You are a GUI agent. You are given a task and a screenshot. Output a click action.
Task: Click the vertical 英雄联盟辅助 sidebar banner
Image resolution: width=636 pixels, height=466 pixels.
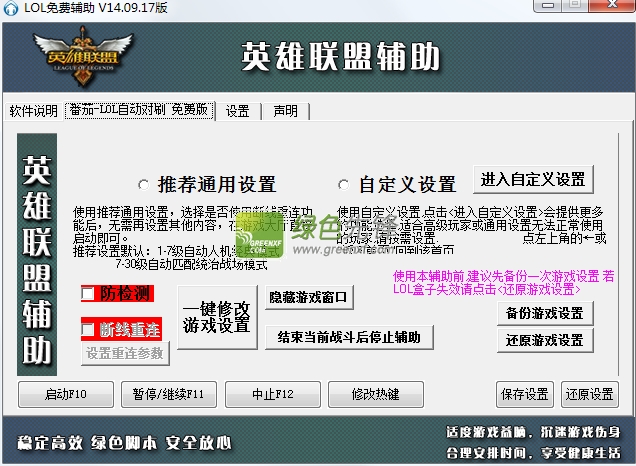37,254
